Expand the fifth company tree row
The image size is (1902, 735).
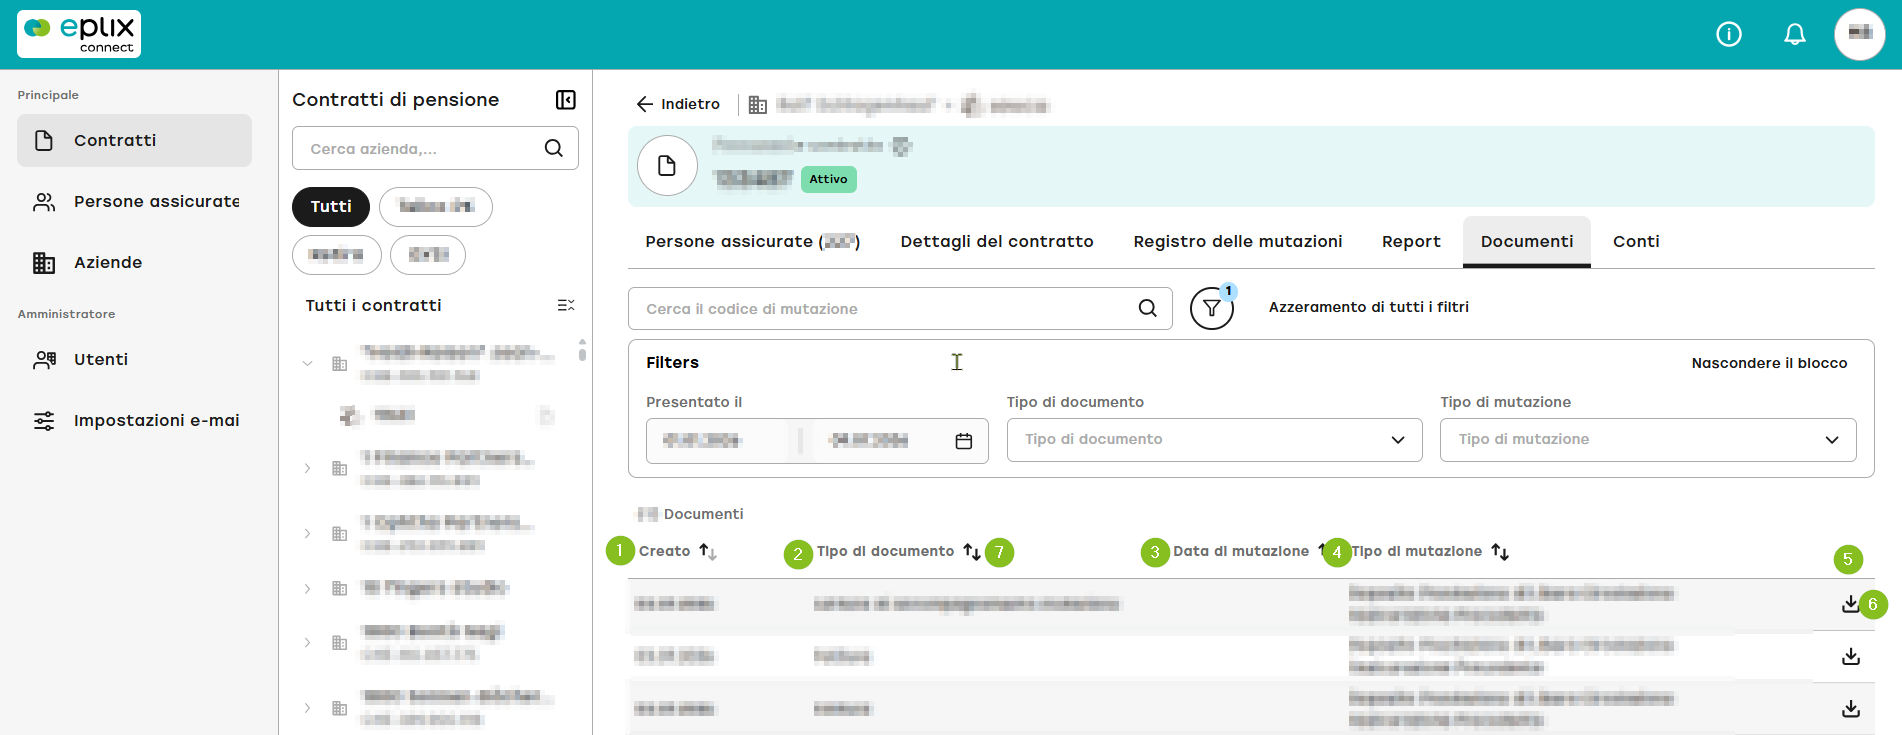point(307,643)
